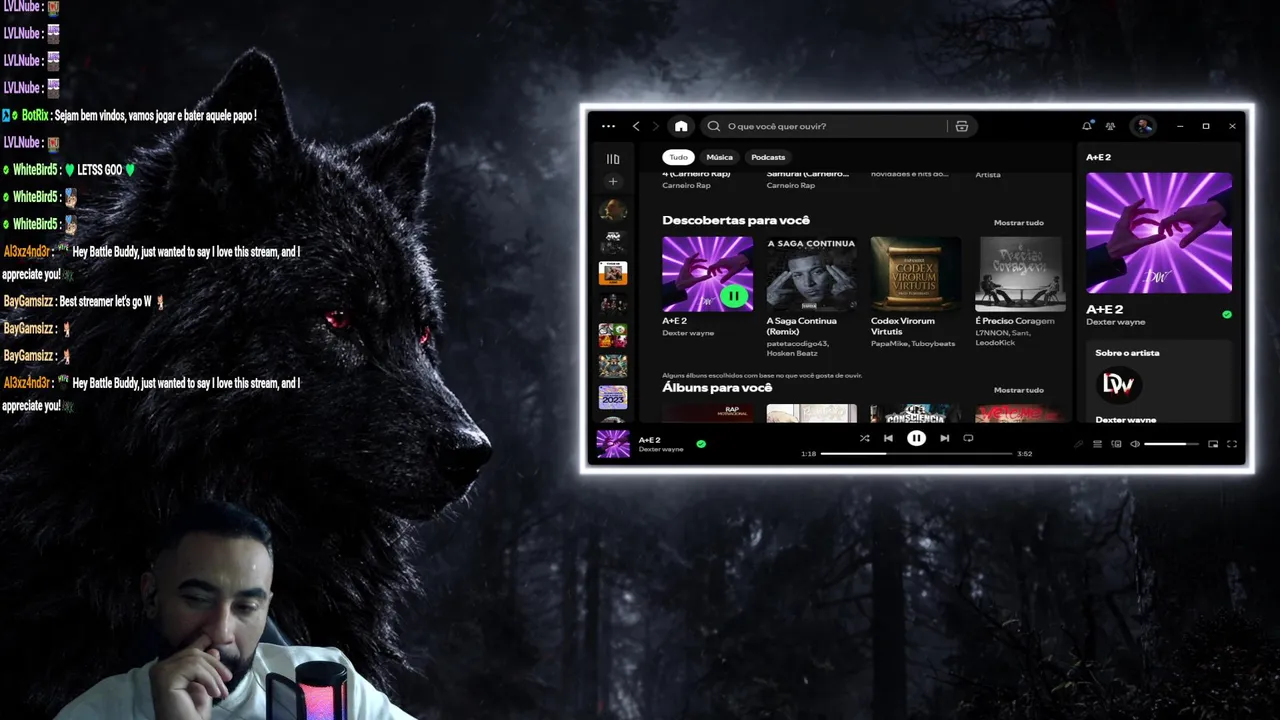Toggle shuffle playback

[865, 438]
